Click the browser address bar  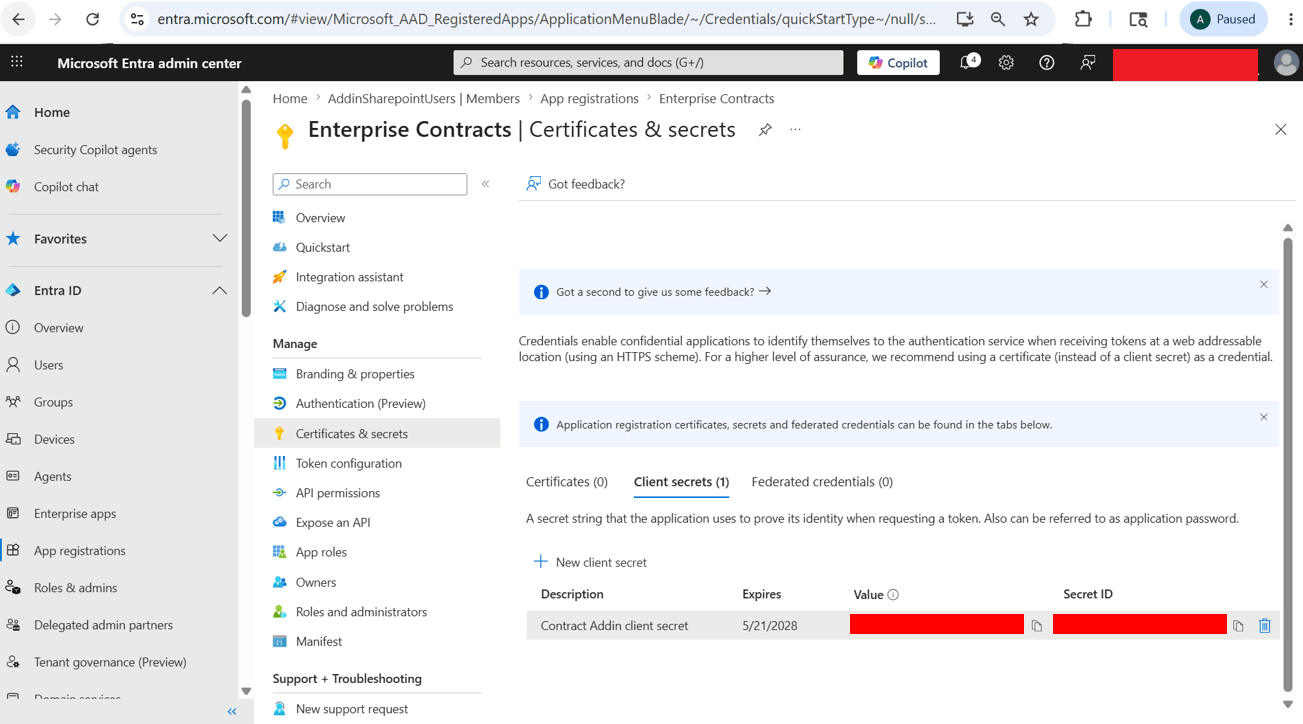tap(546, 19)
